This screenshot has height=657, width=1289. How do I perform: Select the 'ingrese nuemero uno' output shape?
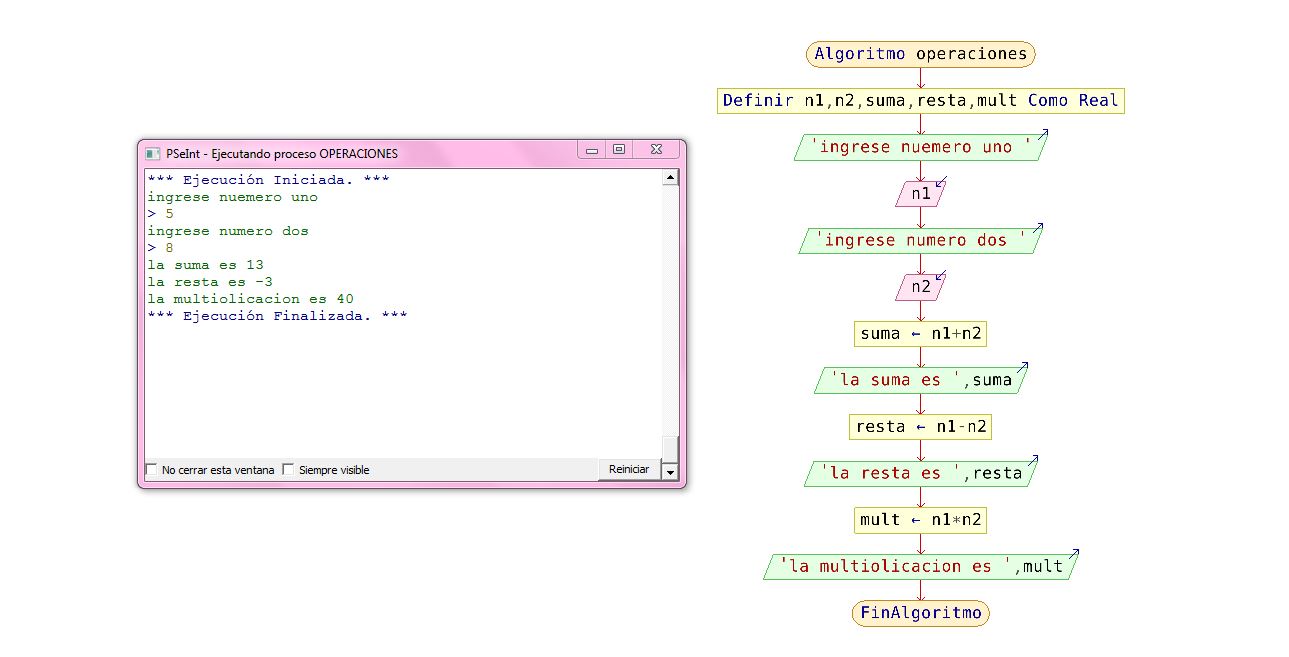tap(919, 146)
